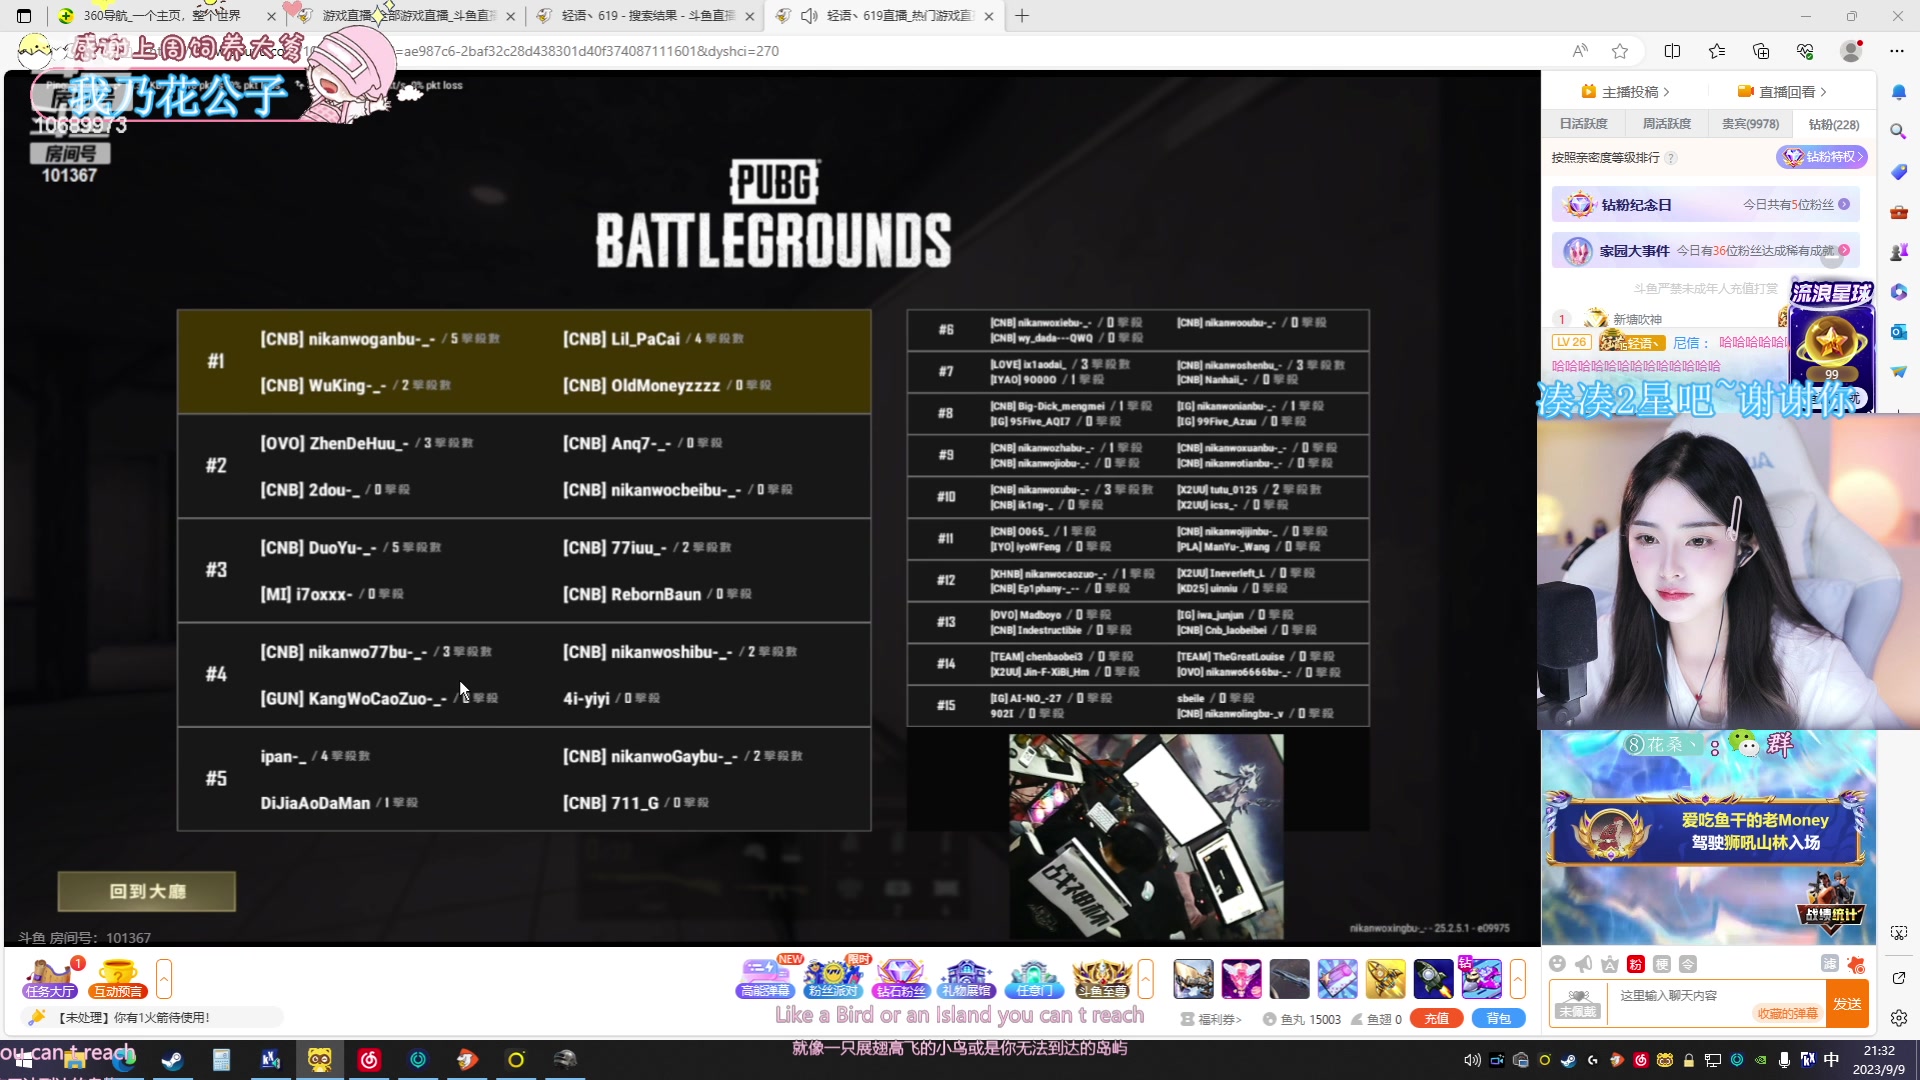The height and width of the screenshot is (1080, 1920).
Task: Expand 钻粉纪念日 banner arrow
Action: coord(1844,204)
